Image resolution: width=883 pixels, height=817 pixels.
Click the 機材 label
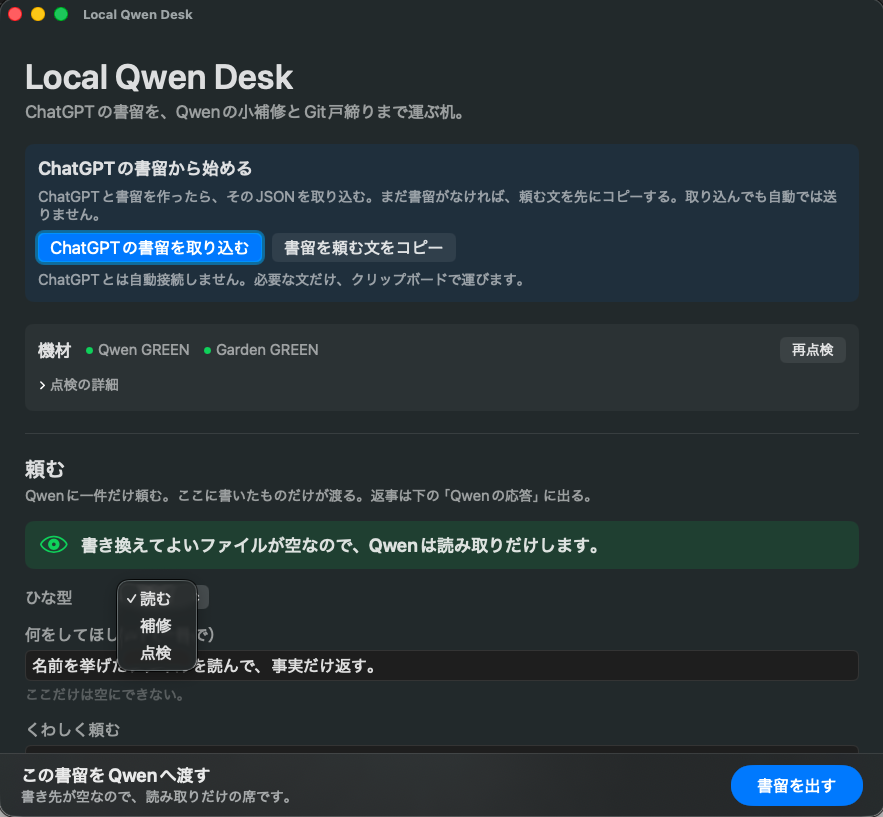click(55, 350)
